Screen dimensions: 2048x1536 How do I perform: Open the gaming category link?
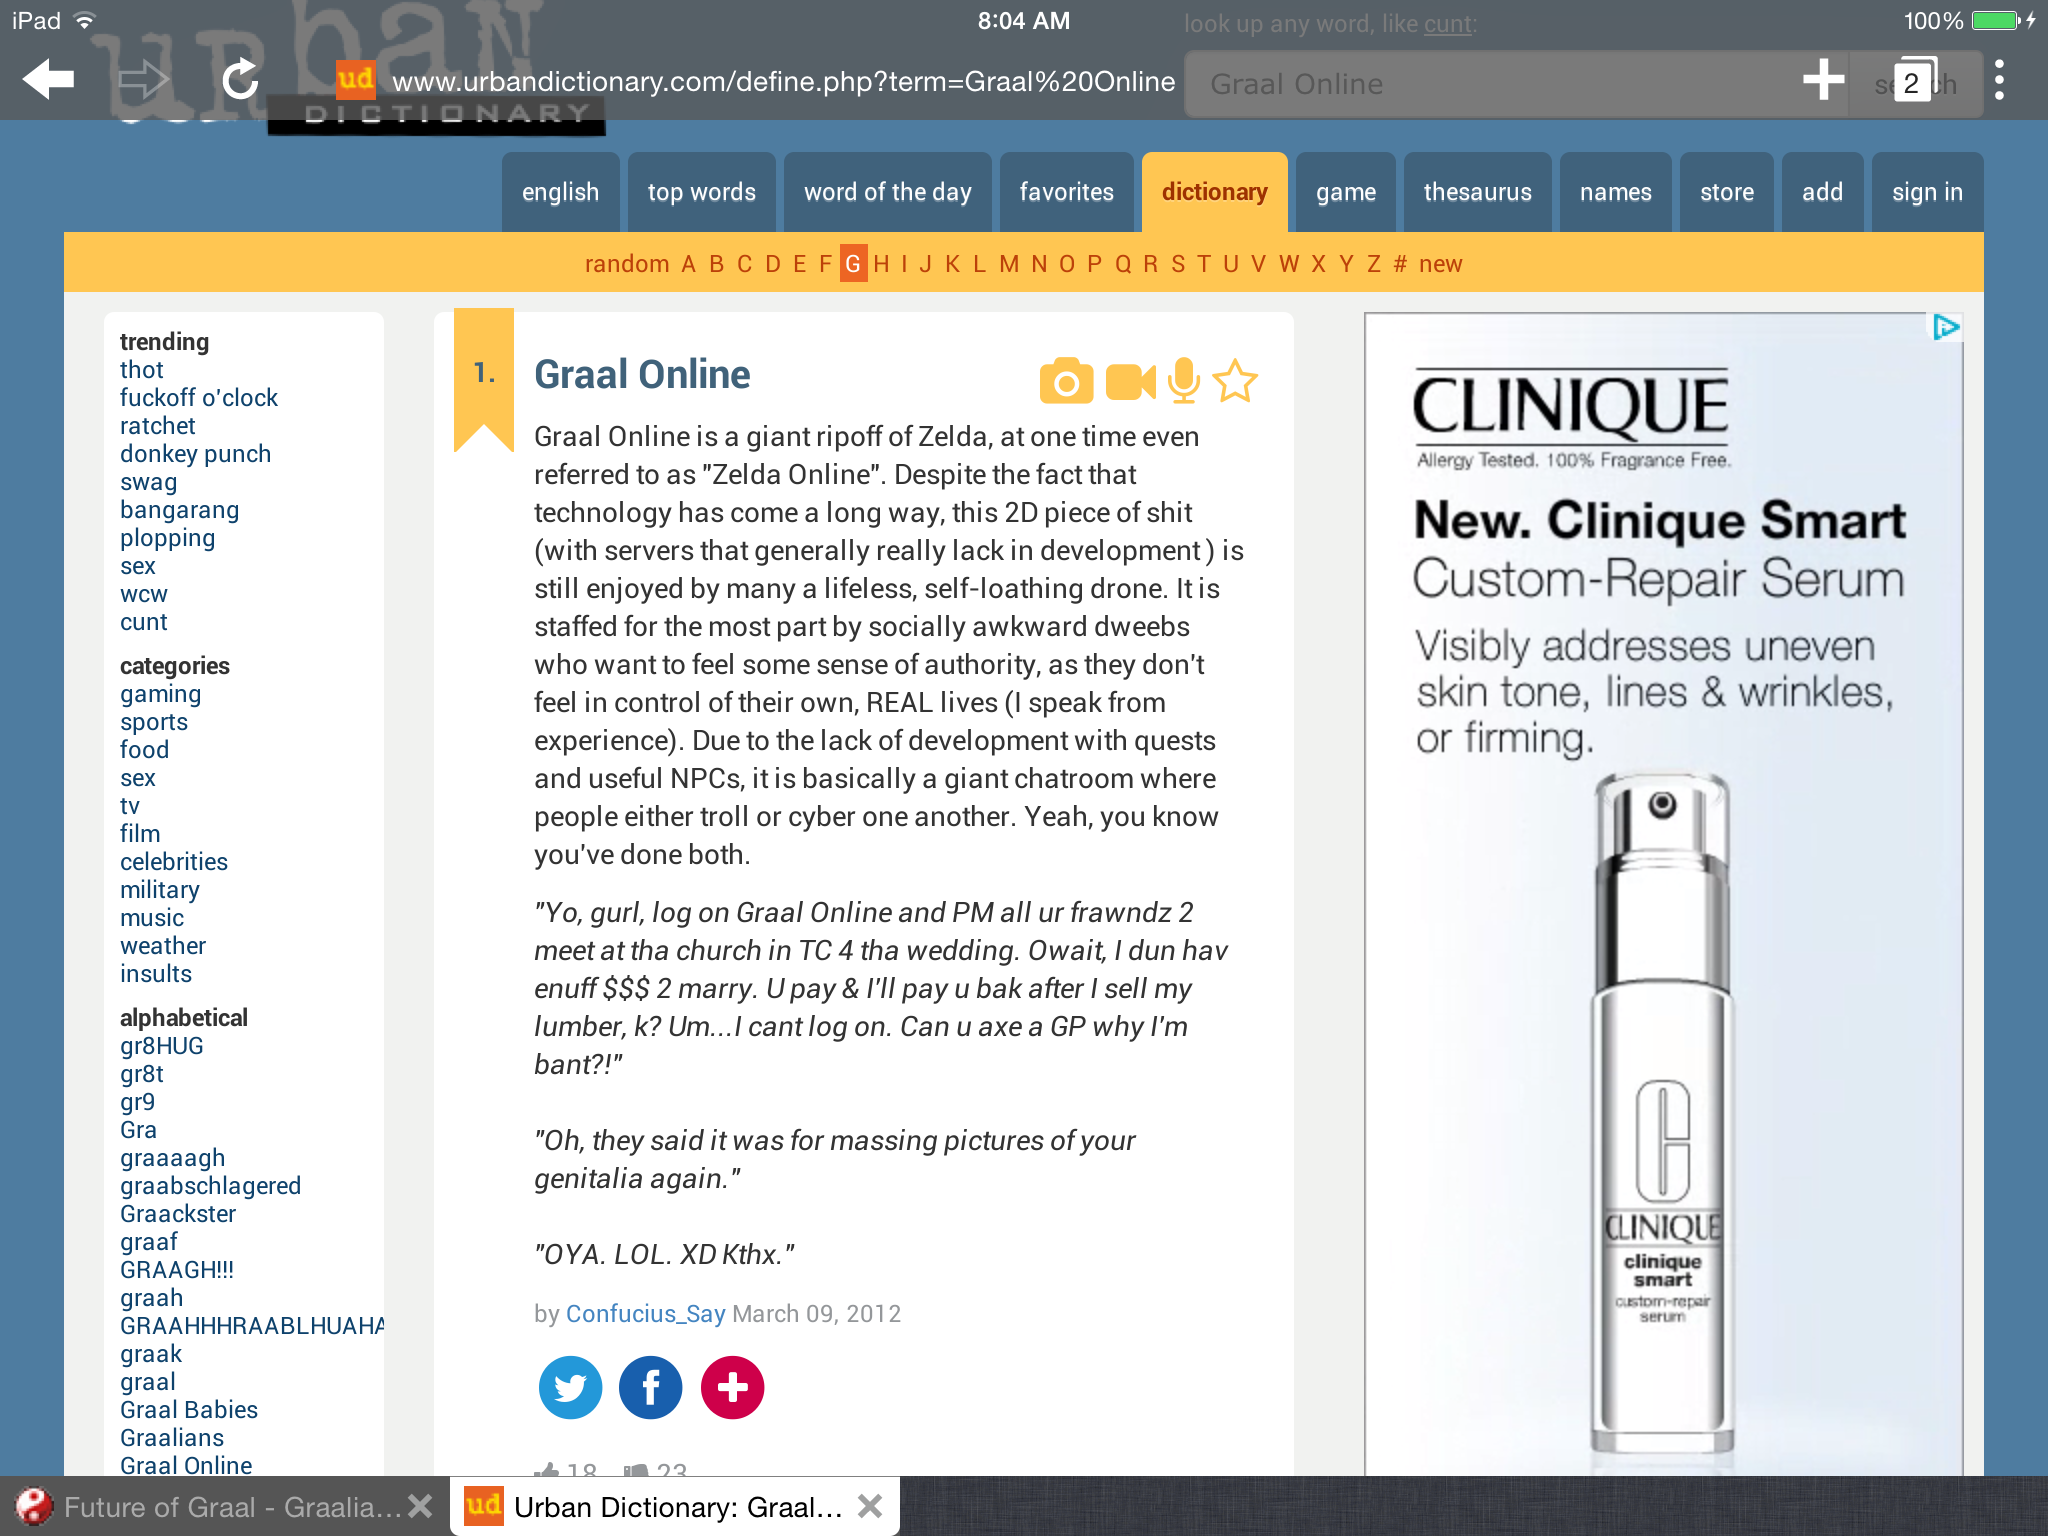(x=160, y=694)
